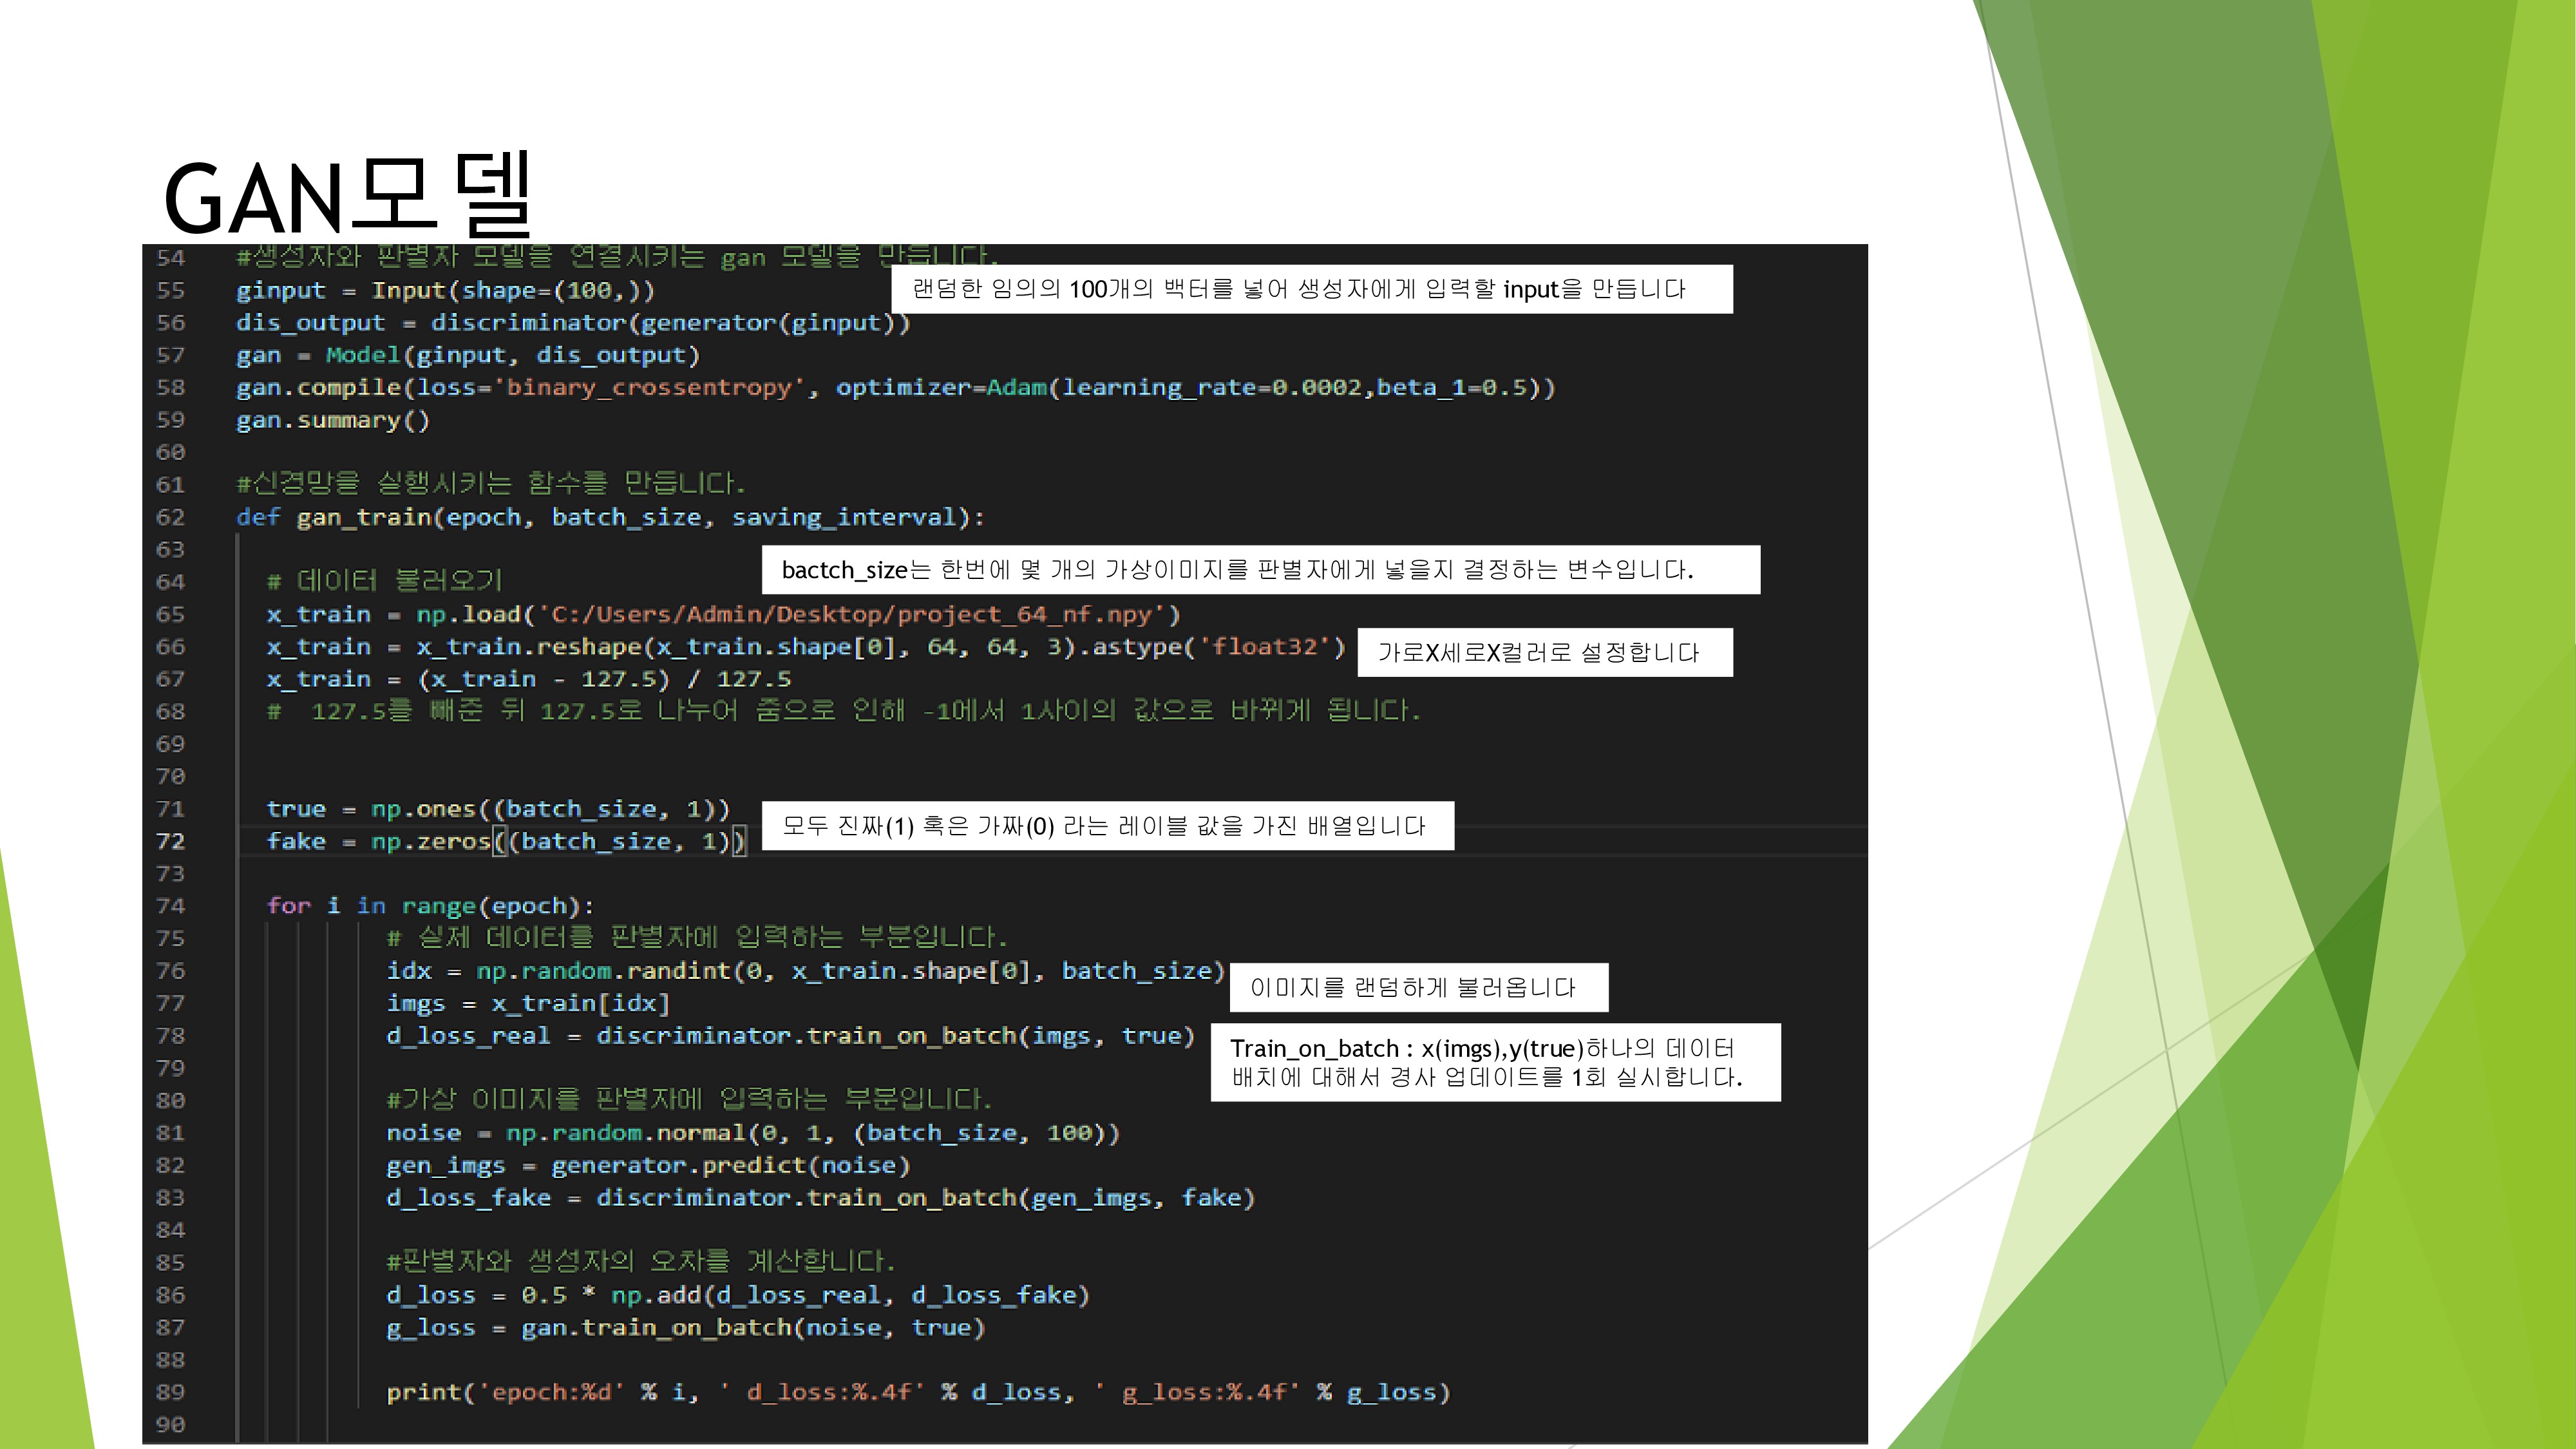Click the 'noise = np.random.normal' code line
Screen dimensions: 2576x1449
tap(753, 1132)
